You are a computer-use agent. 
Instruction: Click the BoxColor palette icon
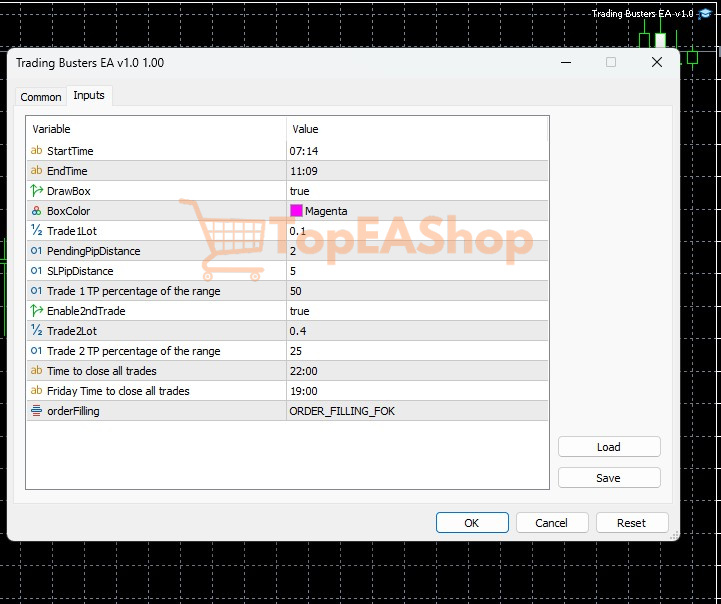pyautogui.click(x=37, y=211)
